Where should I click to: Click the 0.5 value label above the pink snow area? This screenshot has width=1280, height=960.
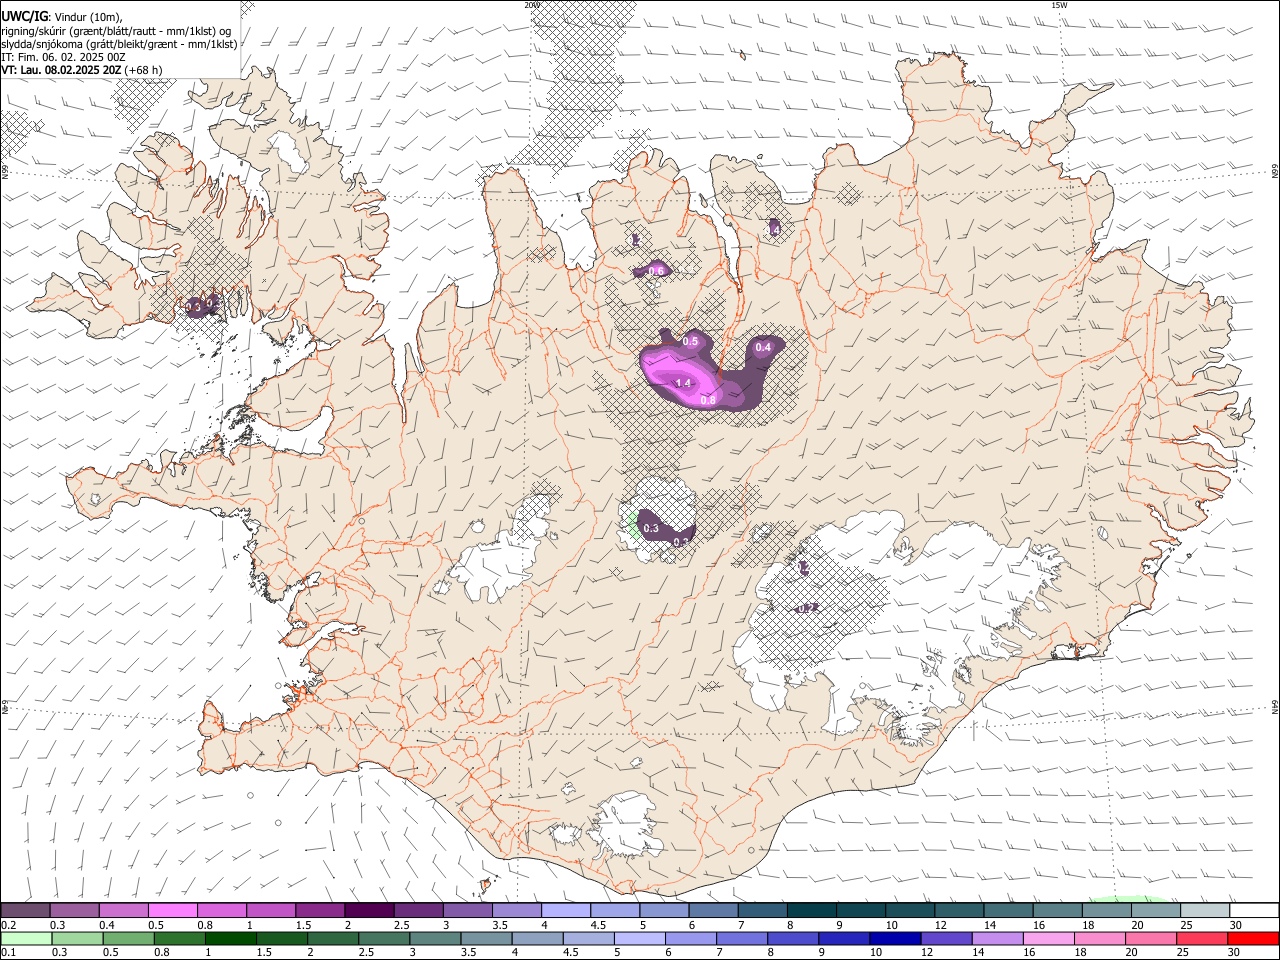click(690, 342)
